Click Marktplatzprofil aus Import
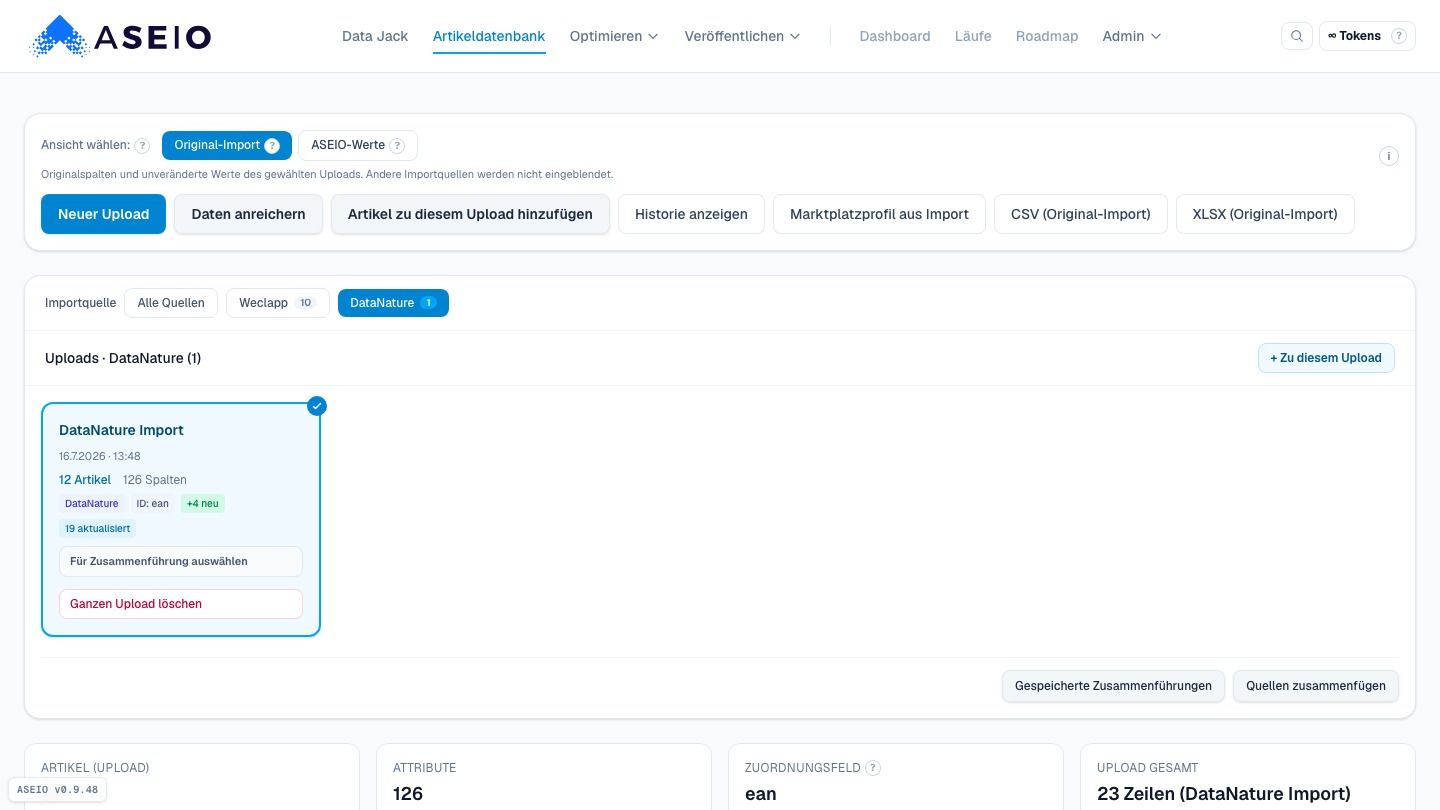This screenshot has width=1440, height=810. pos(879,214)
